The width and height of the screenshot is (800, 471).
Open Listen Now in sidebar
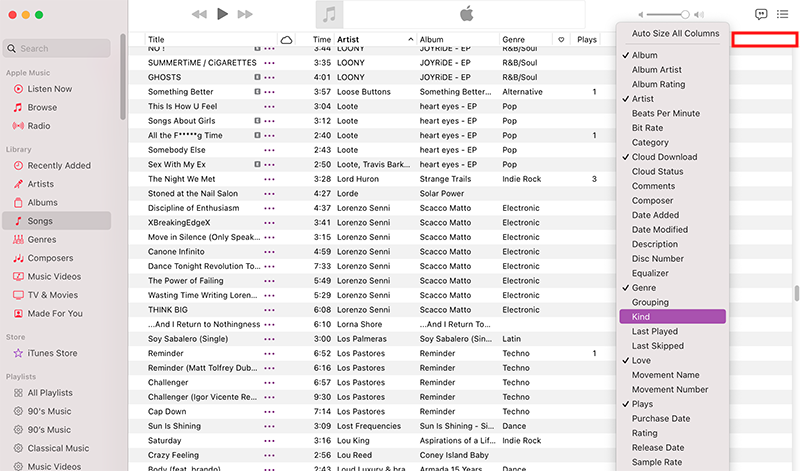(49, 89)
